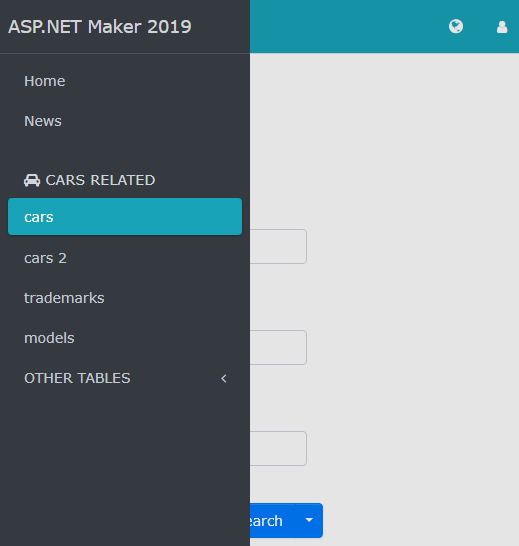Go to the Home menu item
The height and width of the screenshot is (546, 519).
click(45, 81)
